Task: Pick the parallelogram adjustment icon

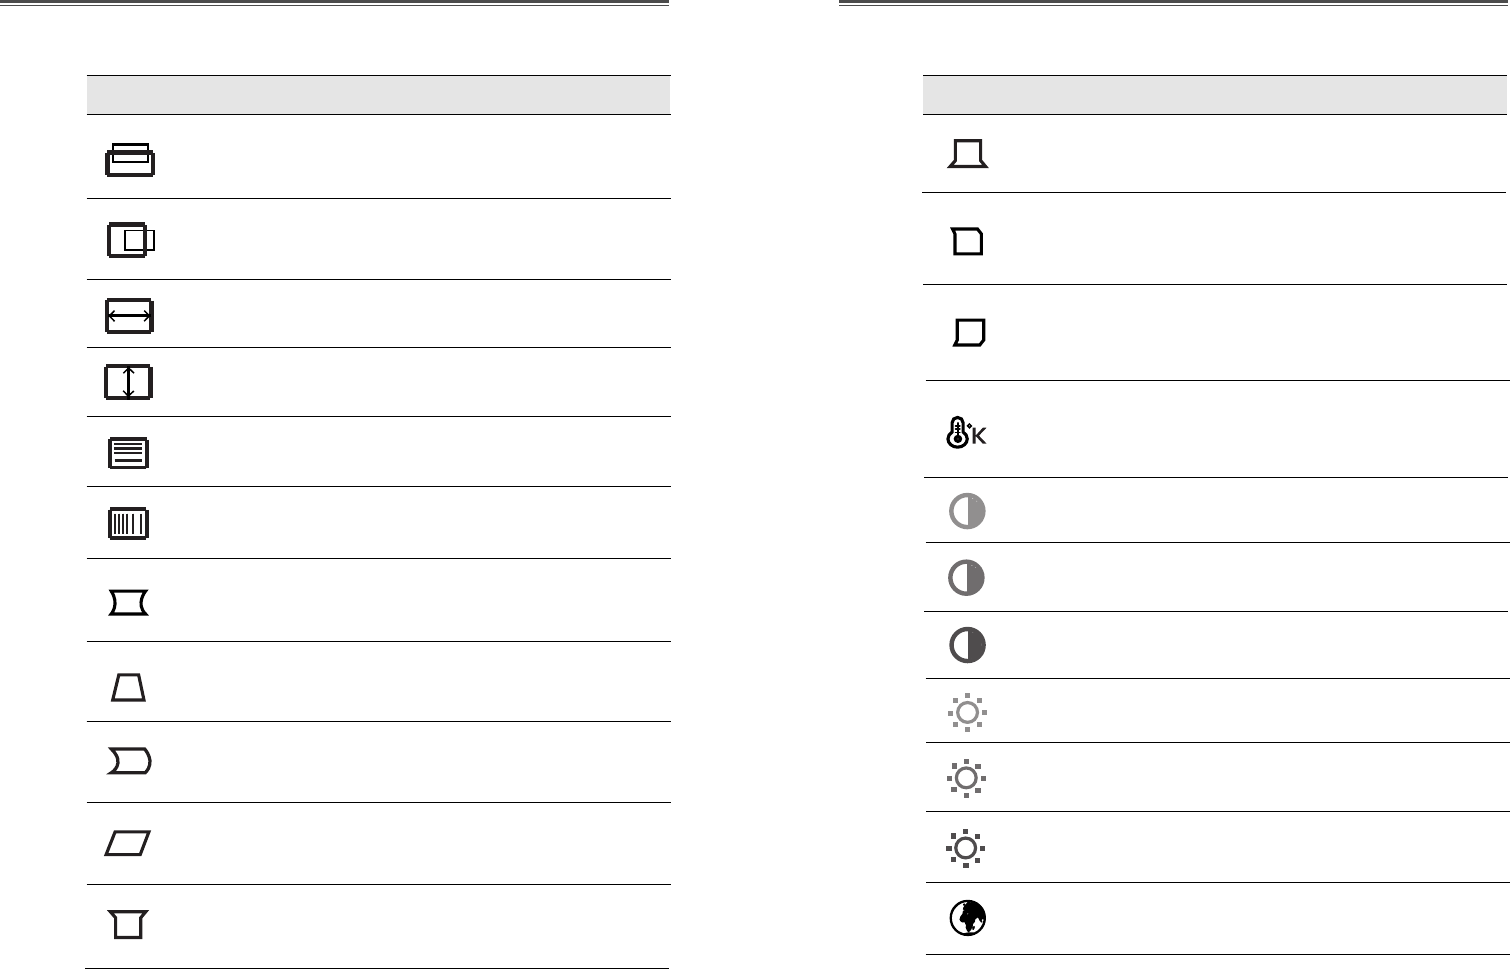Action: [128, 844]
